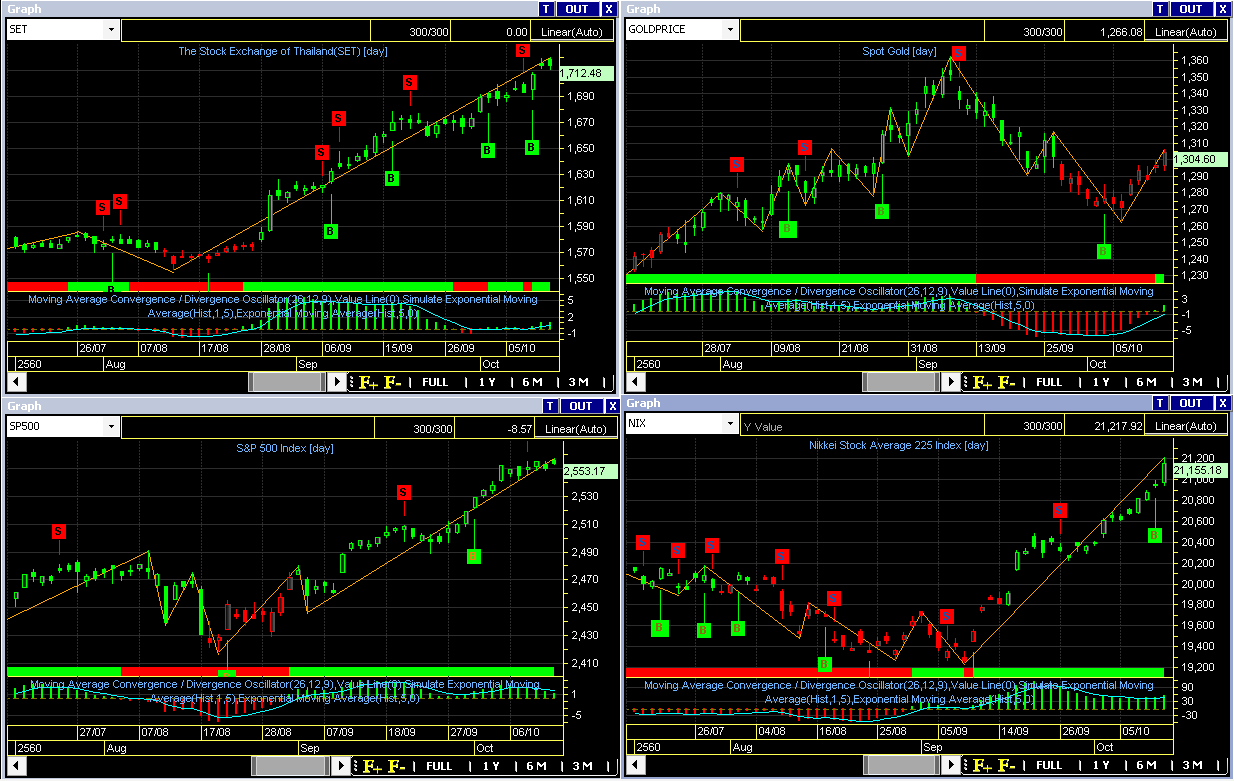Click the F+ zoom-in icon under SET chart

click(x=367, y=382)
